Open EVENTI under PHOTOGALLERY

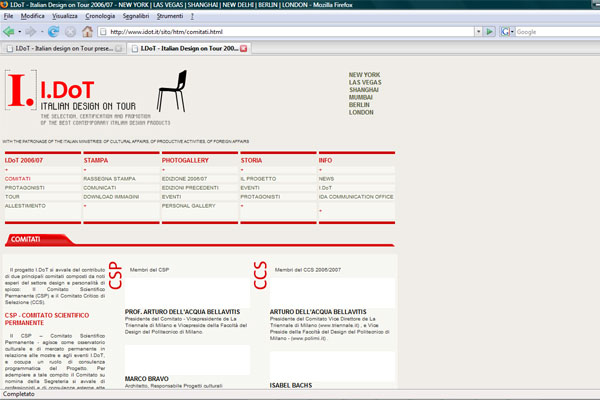pos(171,197)
